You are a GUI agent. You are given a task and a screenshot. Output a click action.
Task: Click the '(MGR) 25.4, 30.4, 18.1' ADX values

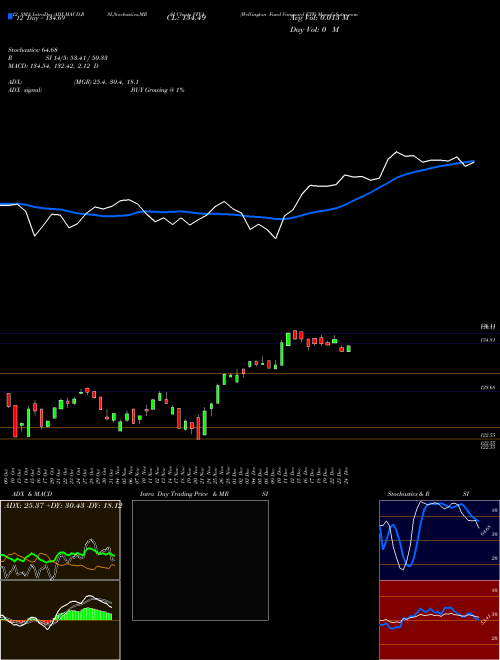(x=106, y=82)
